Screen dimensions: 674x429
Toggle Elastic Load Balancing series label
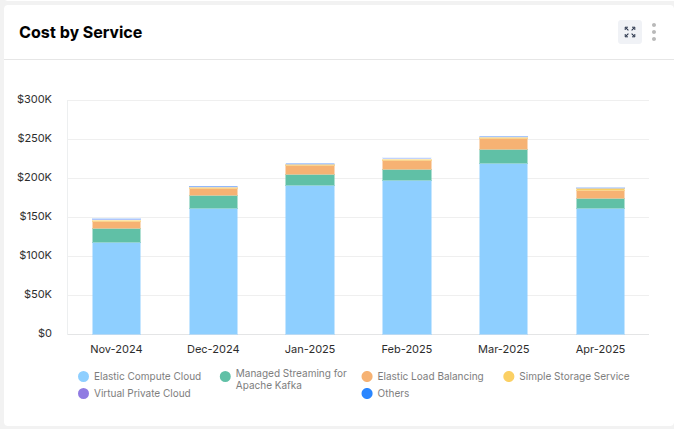430,377
